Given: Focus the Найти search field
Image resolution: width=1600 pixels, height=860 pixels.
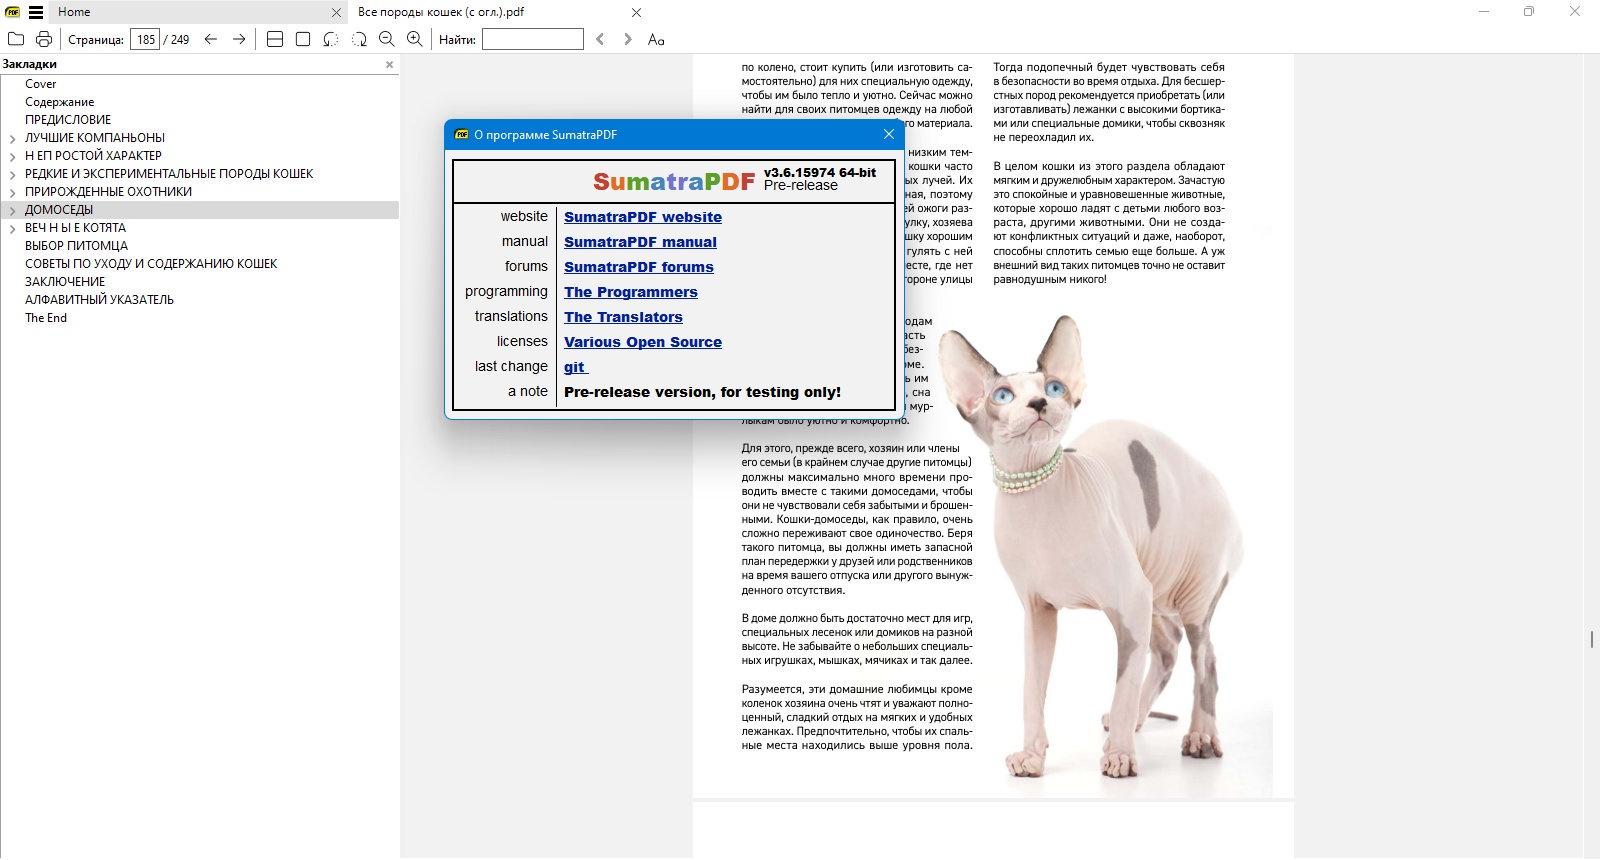Looking at the screenshot, I should click(532, 39).
